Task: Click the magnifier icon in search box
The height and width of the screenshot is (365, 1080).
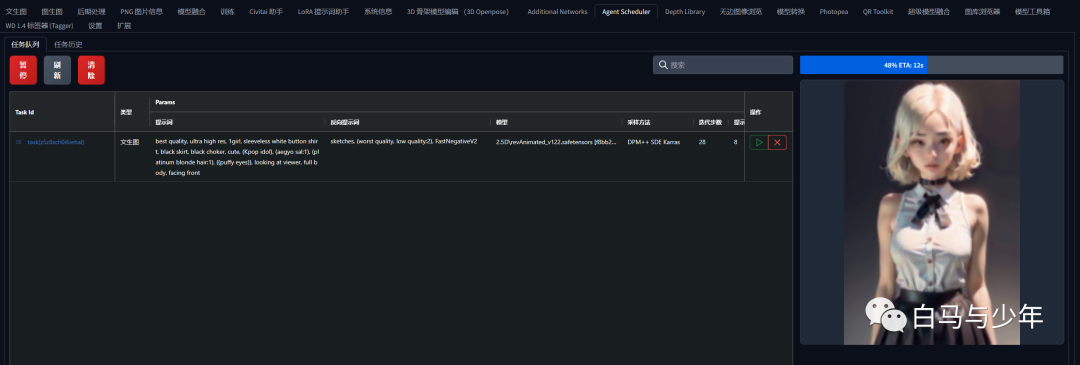Action: pos(663,65)
